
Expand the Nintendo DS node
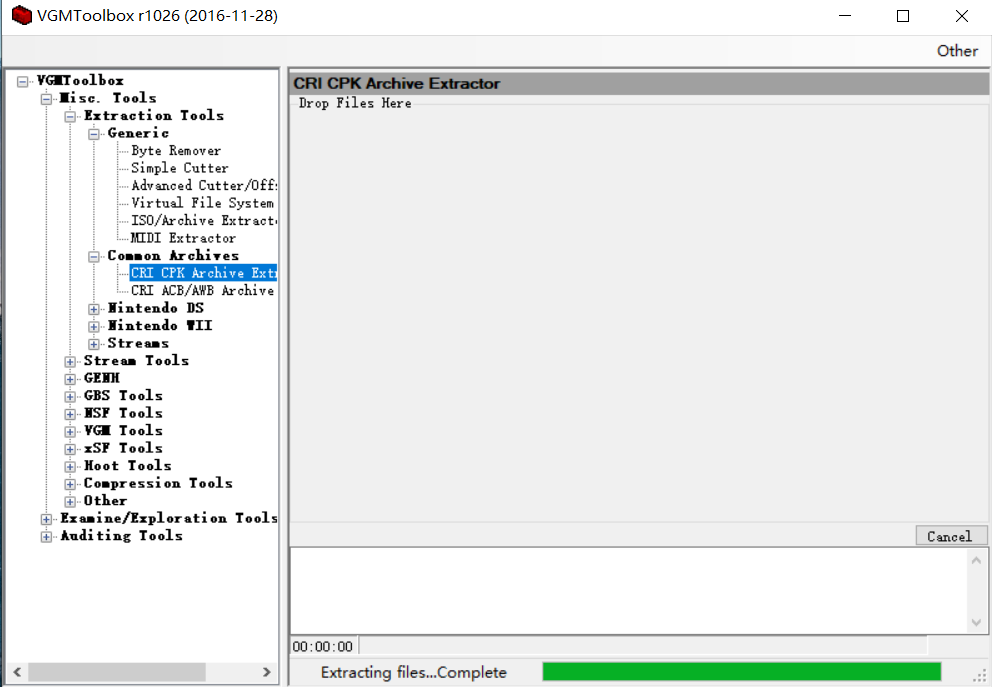coord(94,309)
